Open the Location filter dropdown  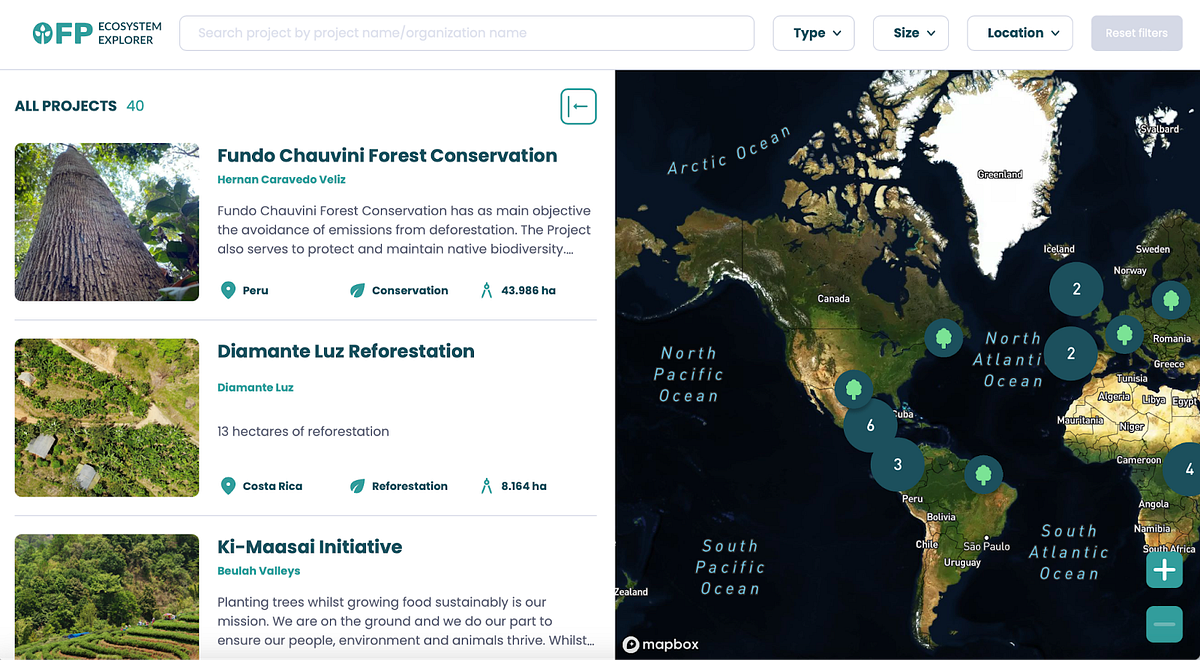click(1019, 33)
